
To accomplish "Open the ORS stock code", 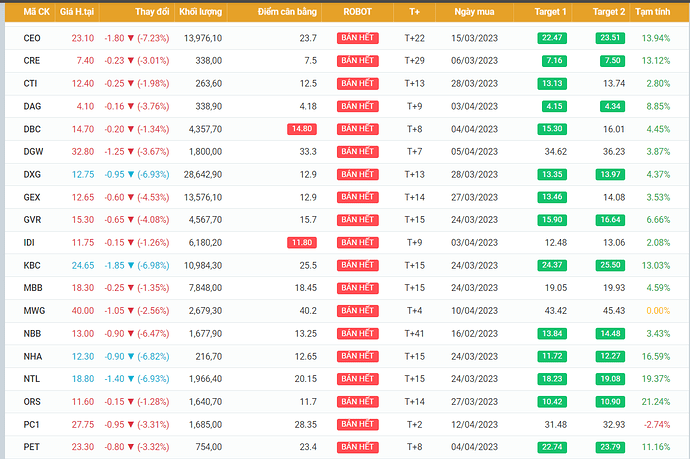I will pyautogui.click(x=32, y=402).
